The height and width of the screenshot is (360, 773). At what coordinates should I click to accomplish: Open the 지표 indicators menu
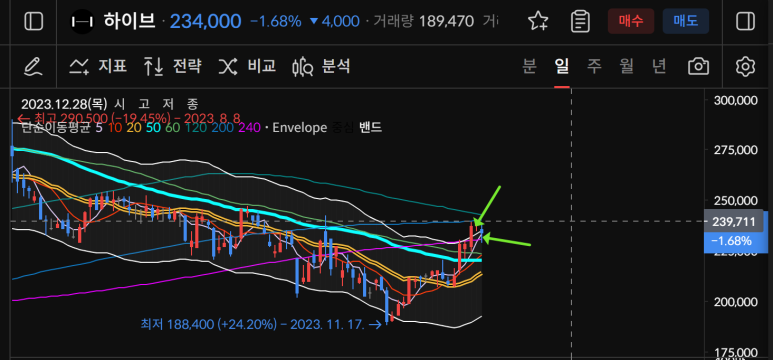pos(98,66)
